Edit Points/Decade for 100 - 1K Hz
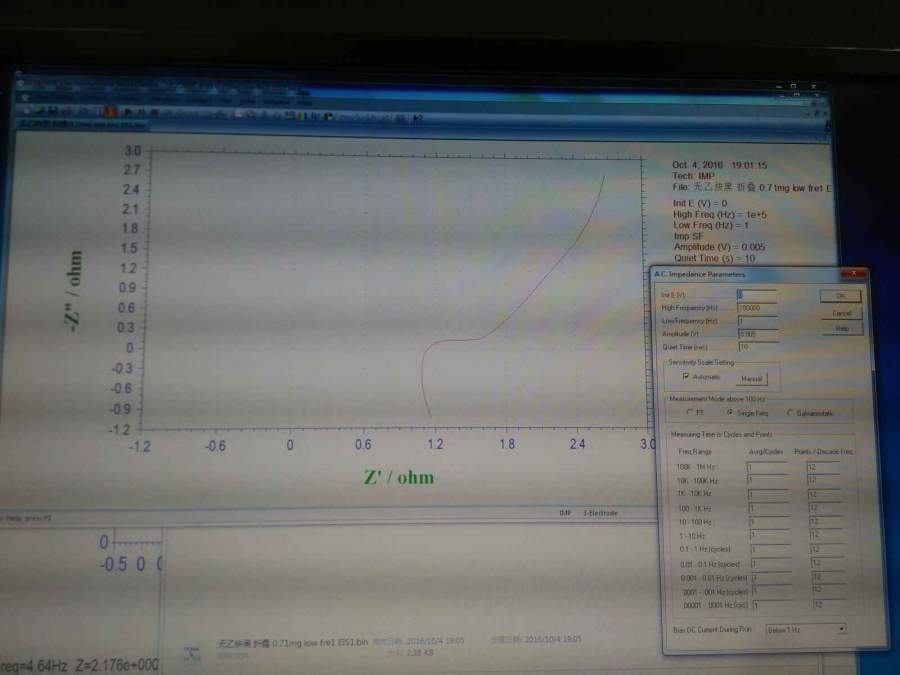 (x=825, y=508)
